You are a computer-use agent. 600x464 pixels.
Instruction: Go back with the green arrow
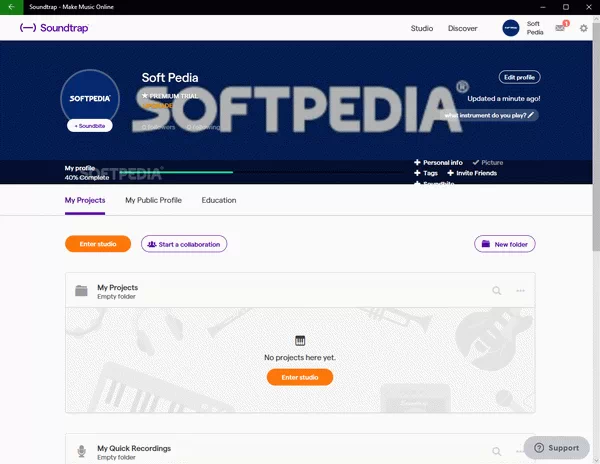pos(11,7)
